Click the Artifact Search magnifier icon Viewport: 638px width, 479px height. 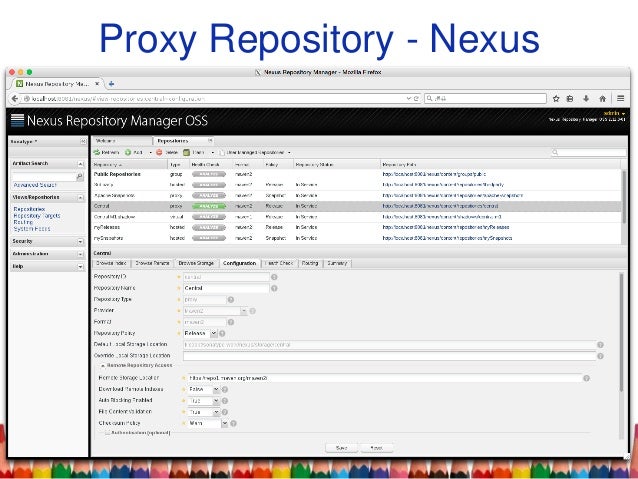click(x=80, y=176)
